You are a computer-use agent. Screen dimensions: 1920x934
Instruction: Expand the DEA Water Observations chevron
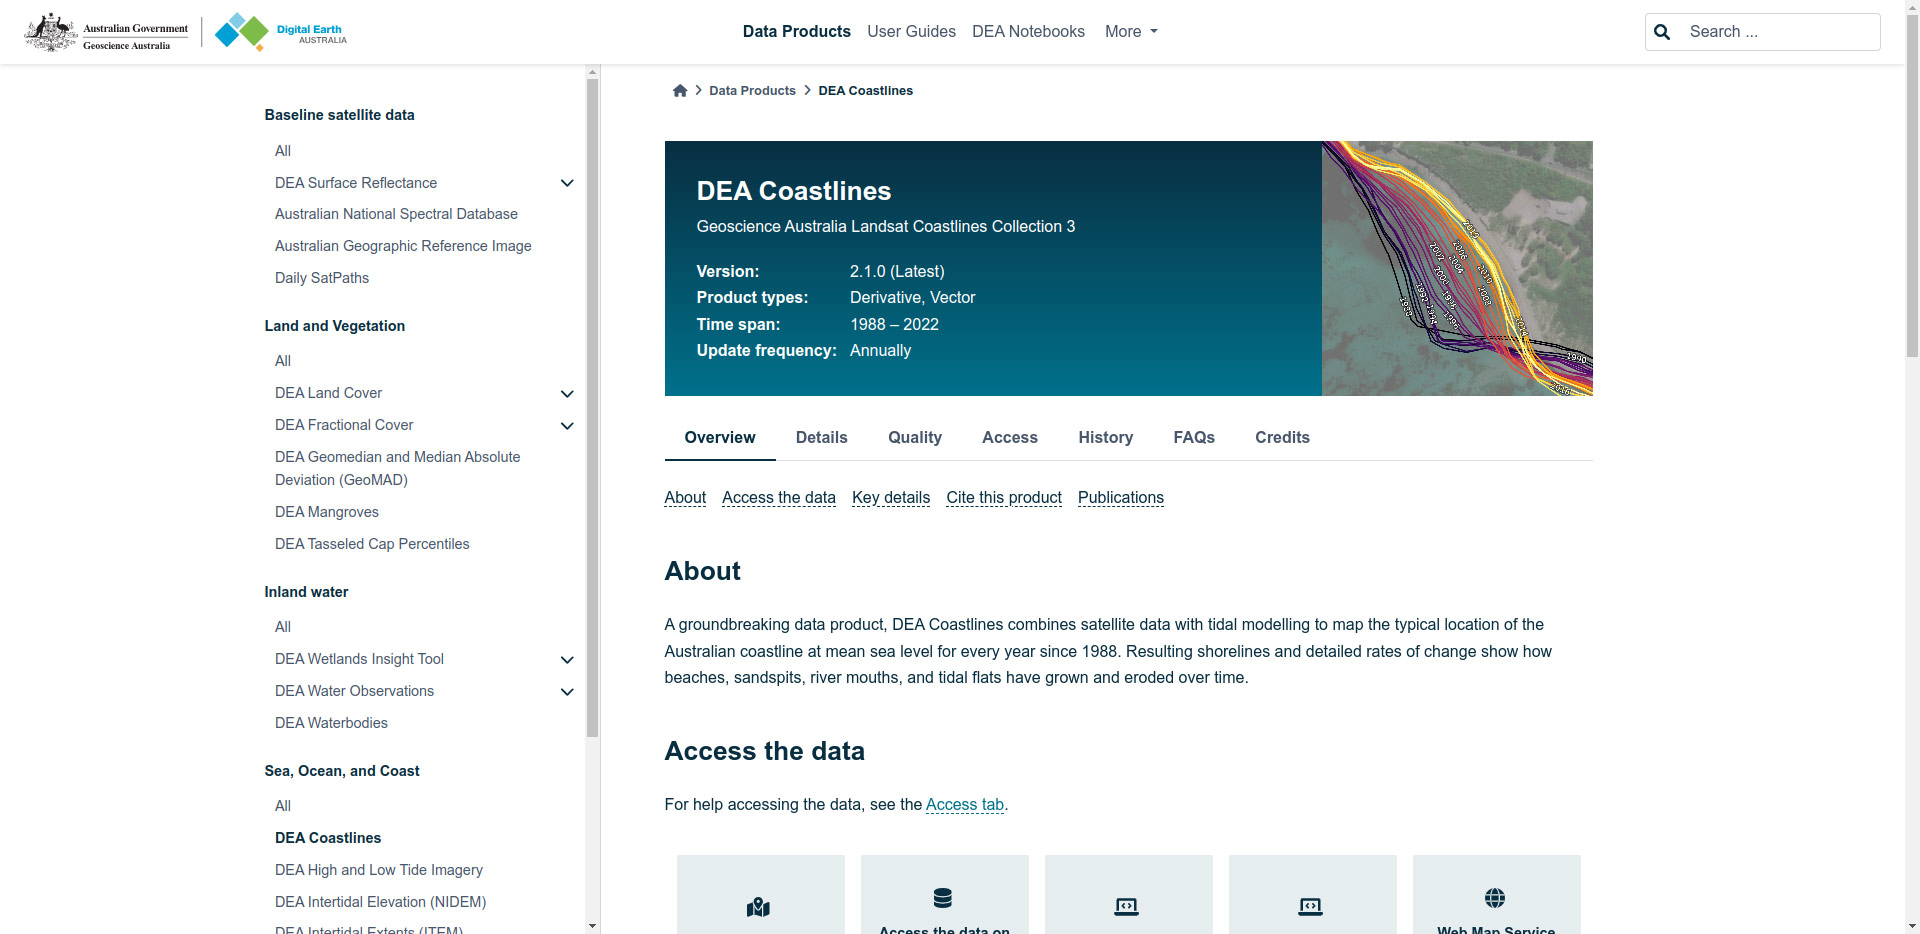click(567, 692)
